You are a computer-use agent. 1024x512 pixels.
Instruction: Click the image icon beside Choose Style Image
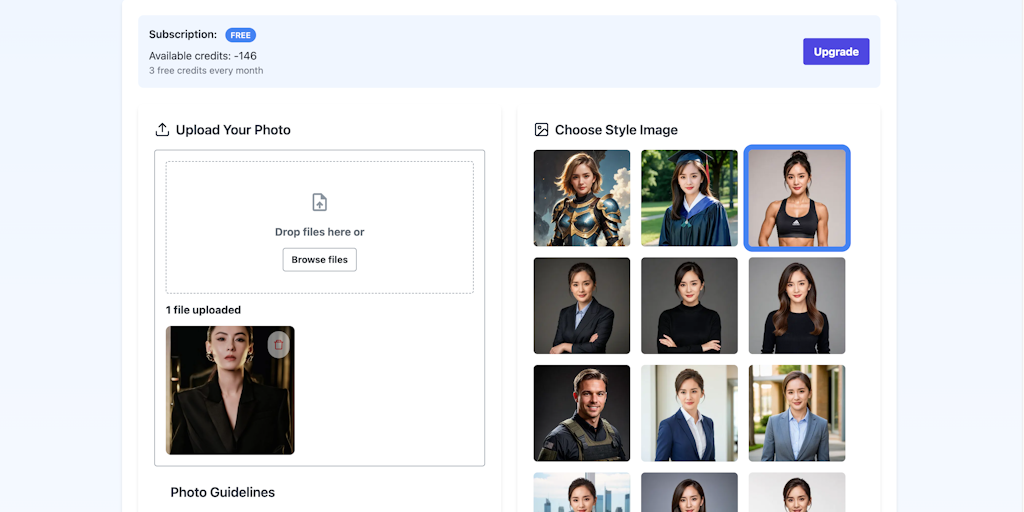pyautogui.click(x=541, y=130)
